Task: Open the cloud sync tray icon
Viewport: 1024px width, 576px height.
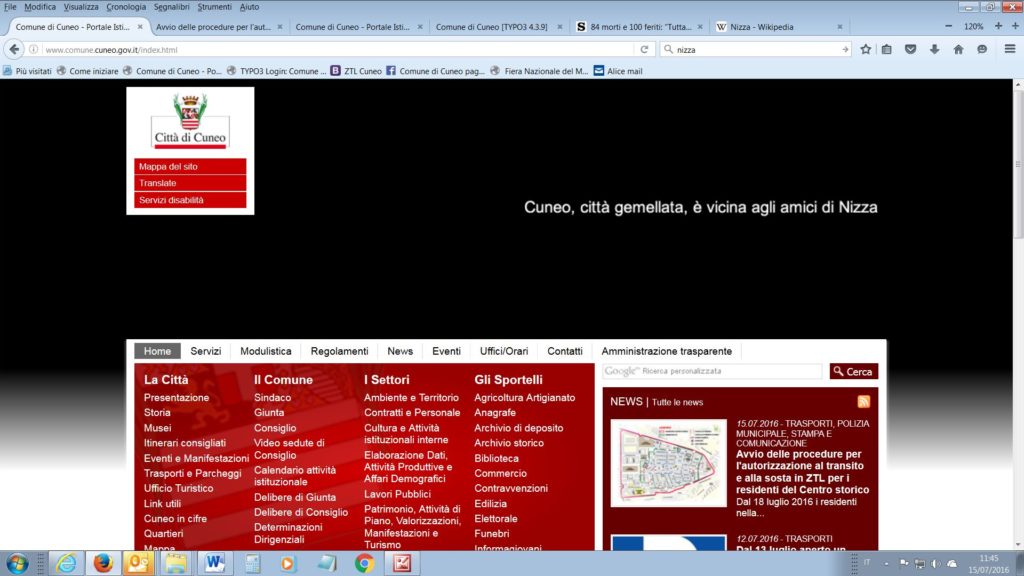Action: point(952,563)
